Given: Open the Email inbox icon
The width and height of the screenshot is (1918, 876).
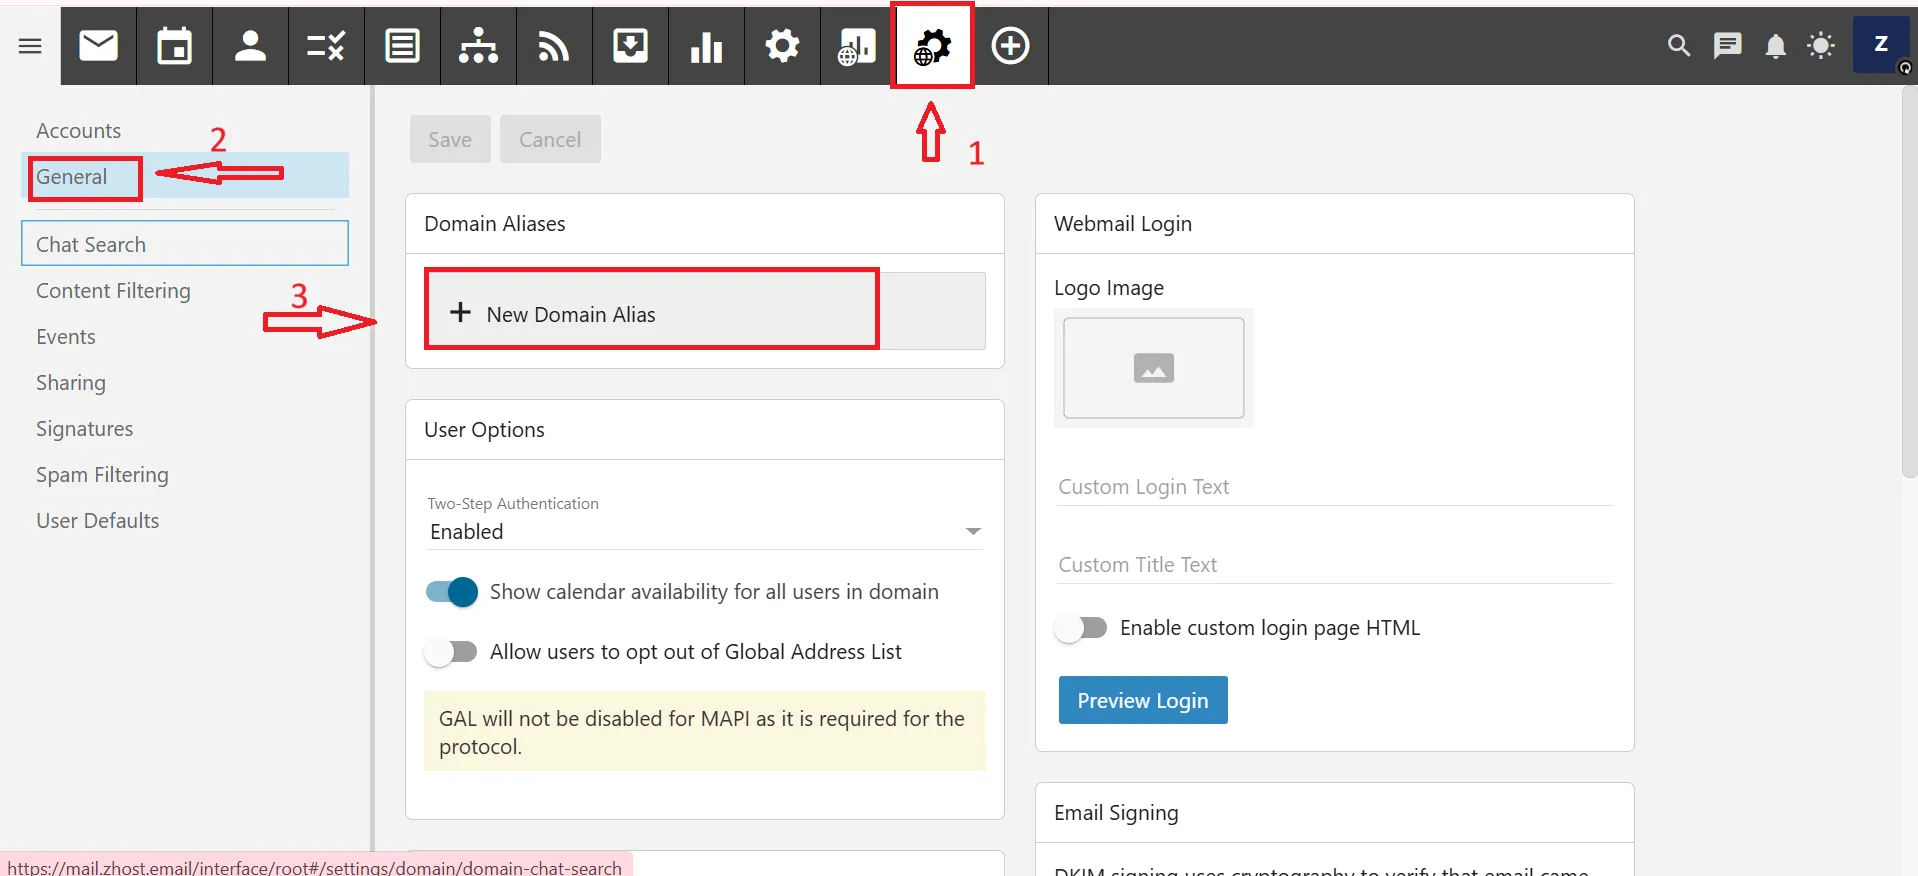Looking at the screenshot, I should [98, 46].
